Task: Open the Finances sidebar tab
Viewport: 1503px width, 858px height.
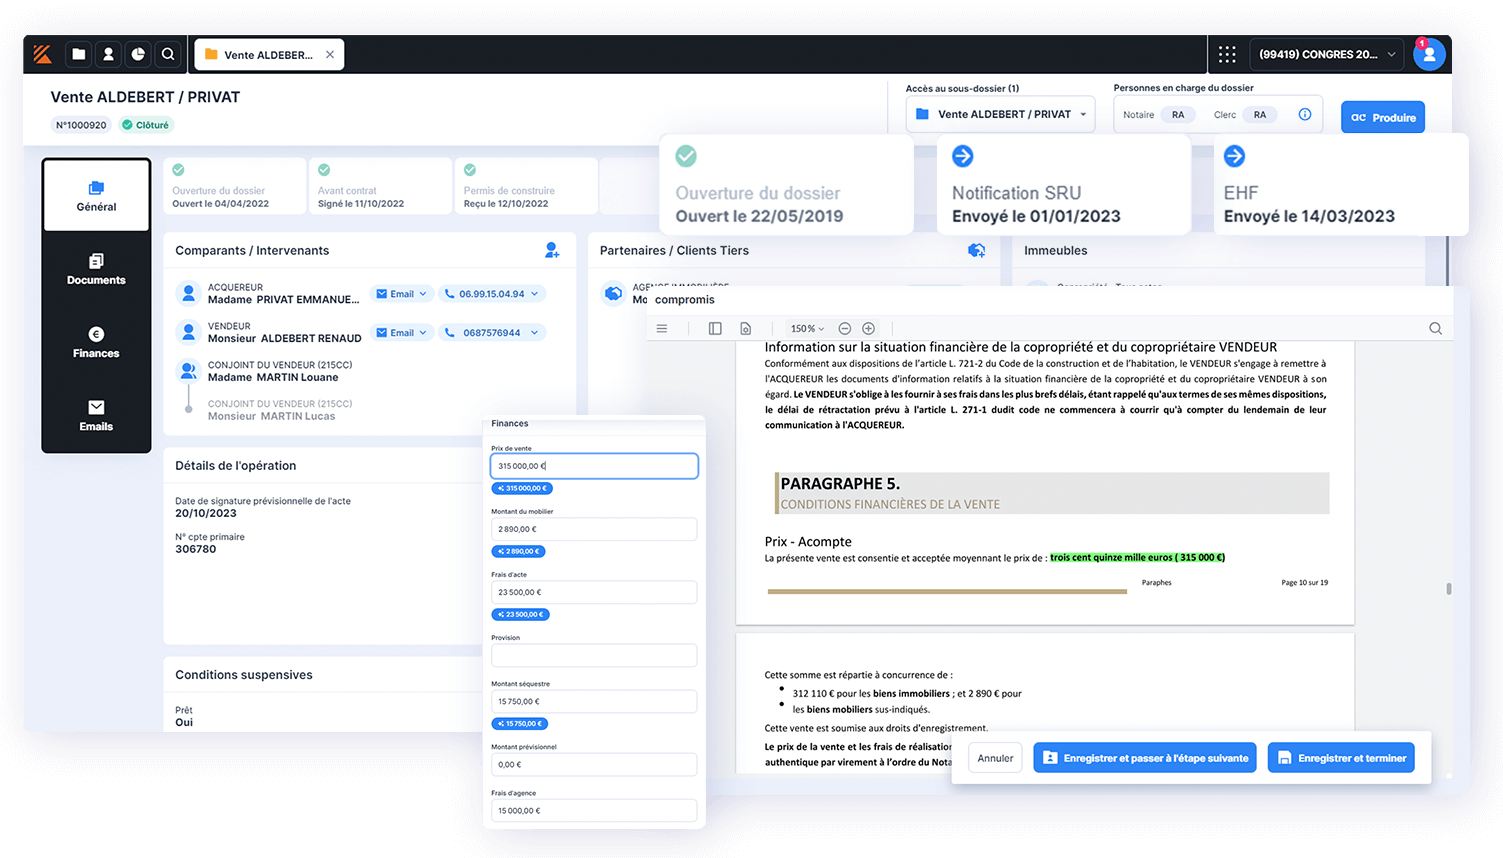Action: tap(96, 342)
